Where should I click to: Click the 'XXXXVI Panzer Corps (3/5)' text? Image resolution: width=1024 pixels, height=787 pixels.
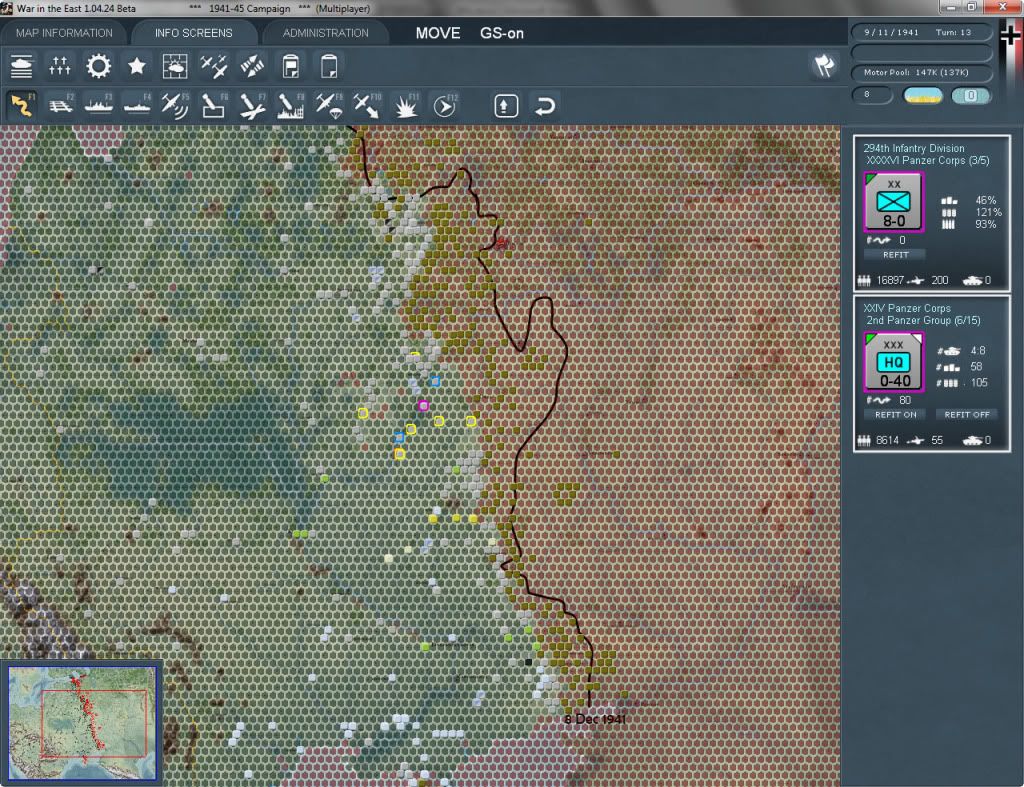tap(927, 161)
